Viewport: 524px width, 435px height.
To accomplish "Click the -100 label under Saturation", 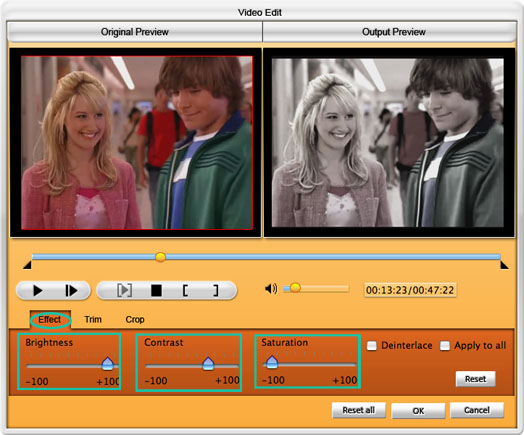I will pyautogui.click(x=273, y=380).
